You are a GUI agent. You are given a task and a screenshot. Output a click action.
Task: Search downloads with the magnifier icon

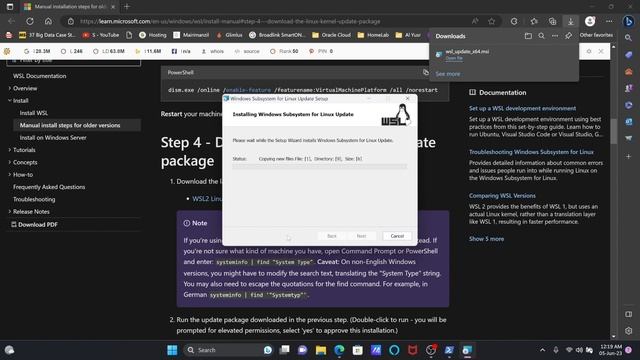541,36
